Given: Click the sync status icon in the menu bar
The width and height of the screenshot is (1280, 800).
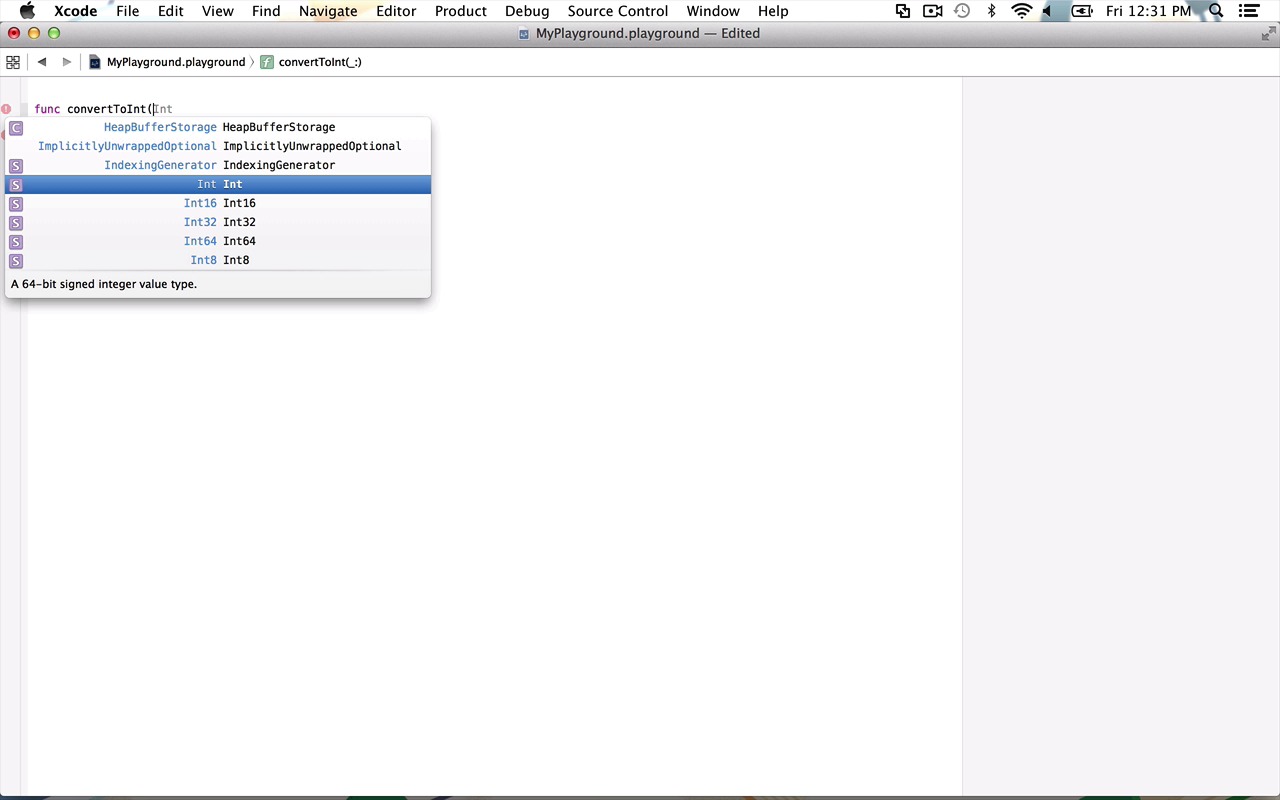Looking at the screenshot, I should (x=903, y=11).
